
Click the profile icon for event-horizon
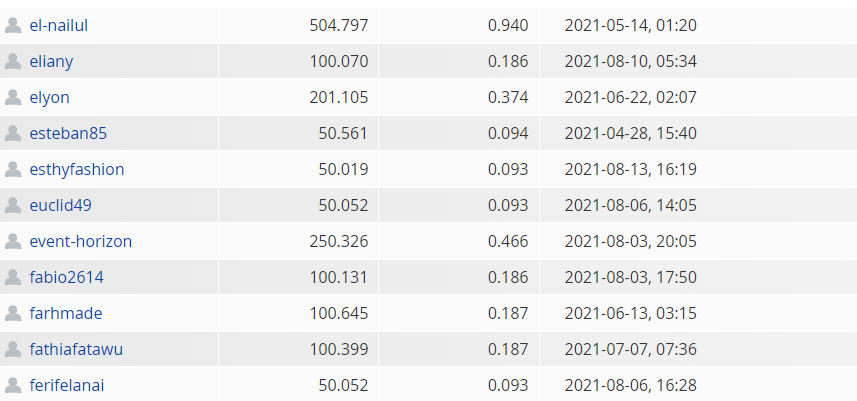coord(13,242)
